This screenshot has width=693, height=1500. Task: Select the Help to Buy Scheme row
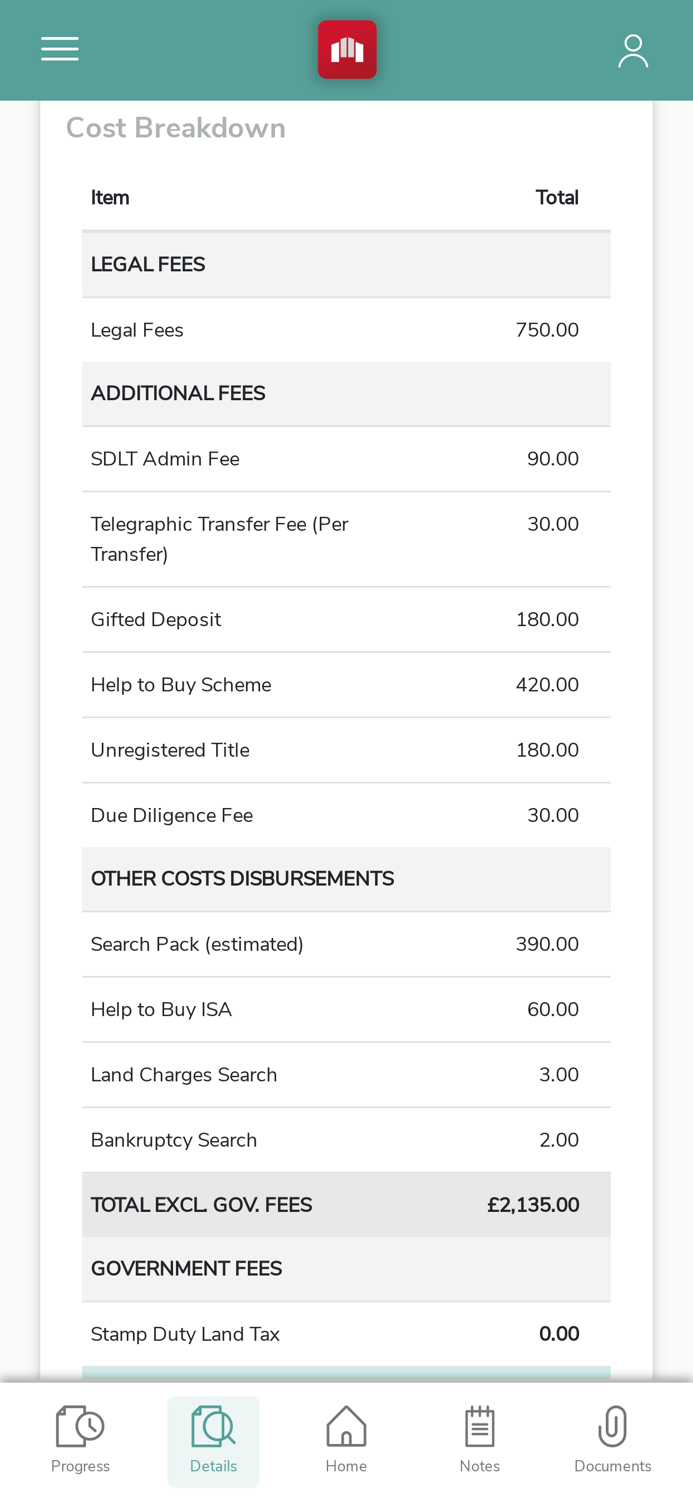point(346,685)
